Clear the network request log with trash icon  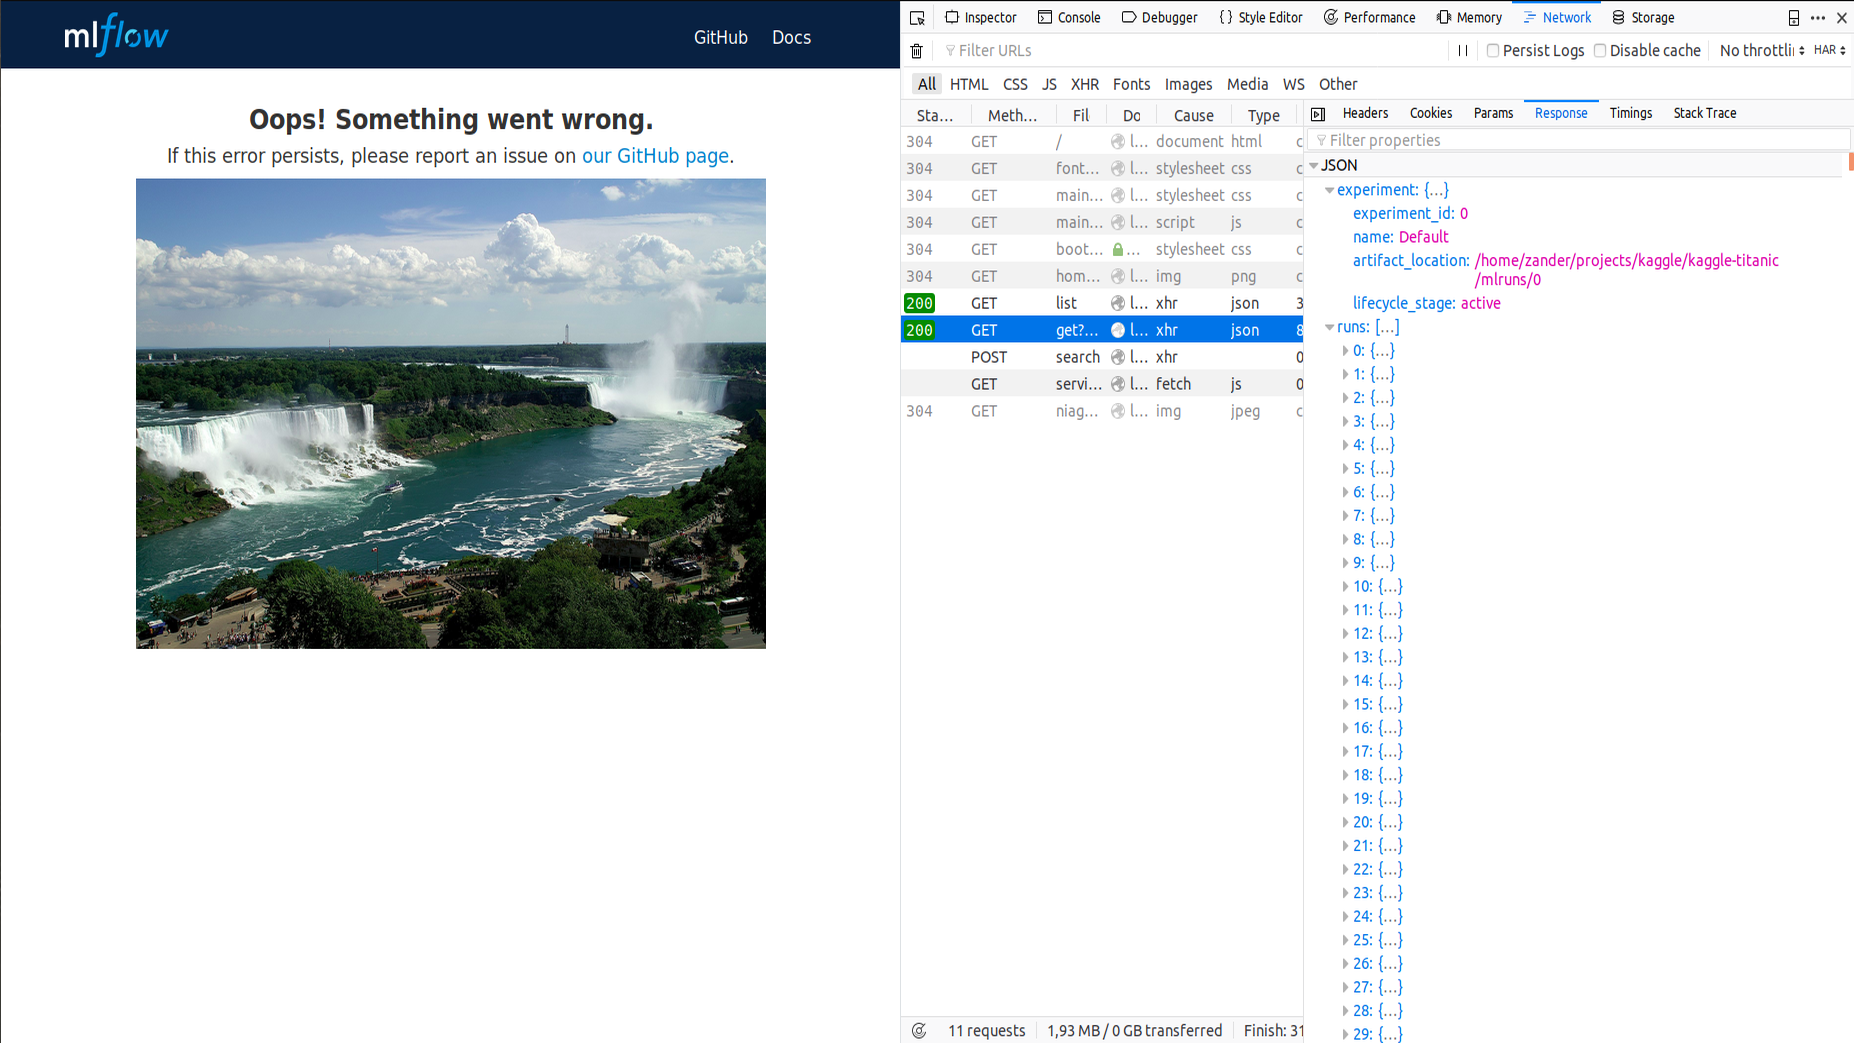tap(916, 50)
